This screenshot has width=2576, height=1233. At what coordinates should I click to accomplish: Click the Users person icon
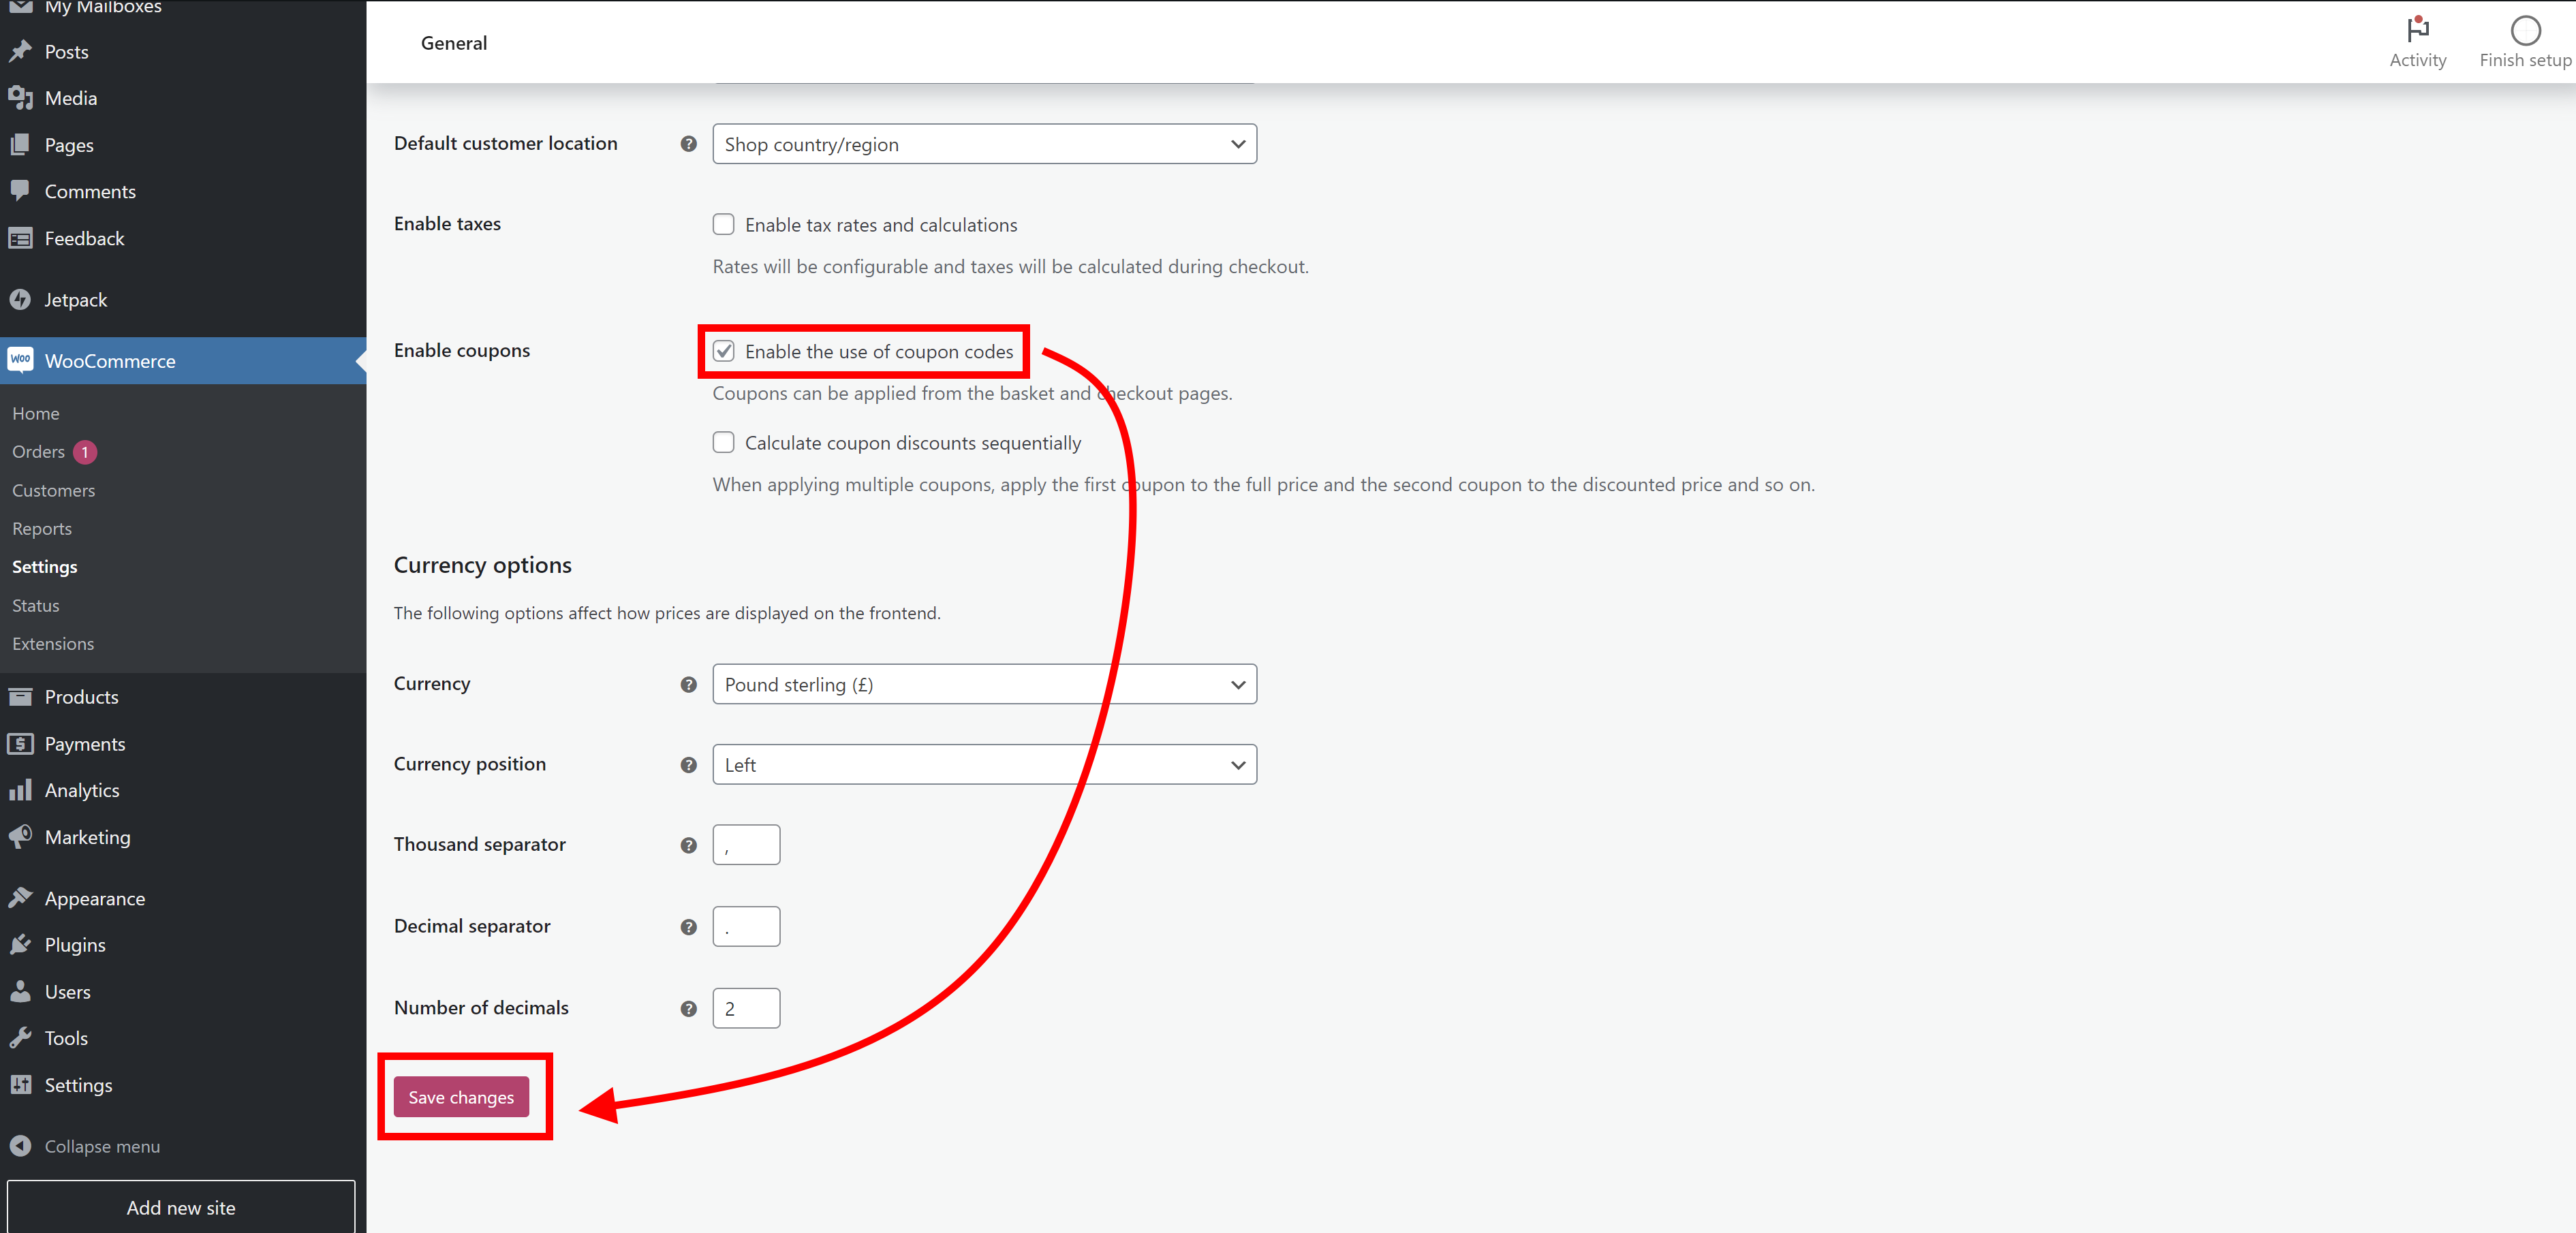pos(20,991)
